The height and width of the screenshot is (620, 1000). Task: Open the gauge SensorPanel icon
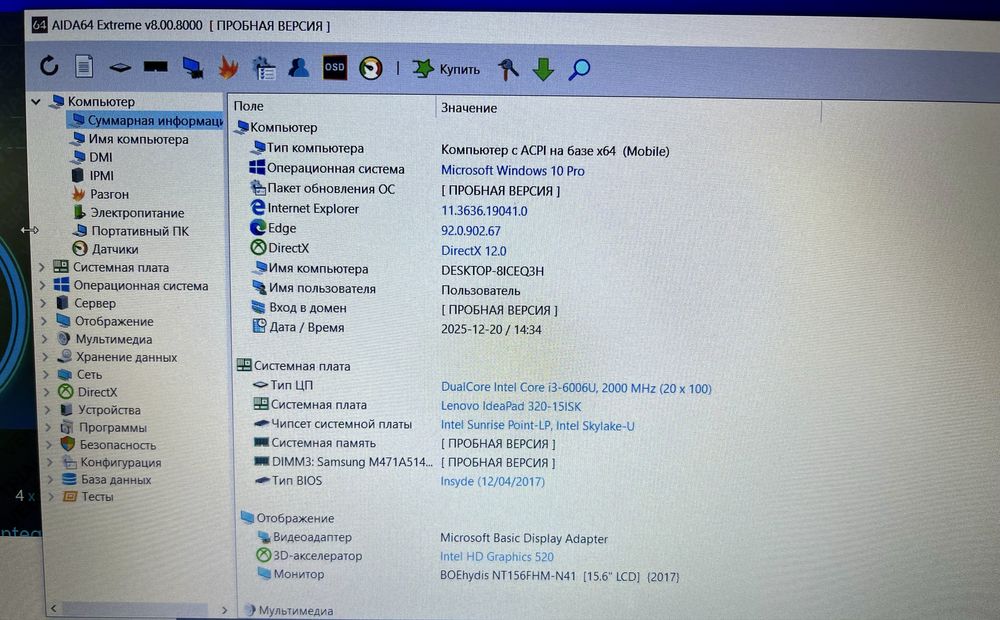371,68
